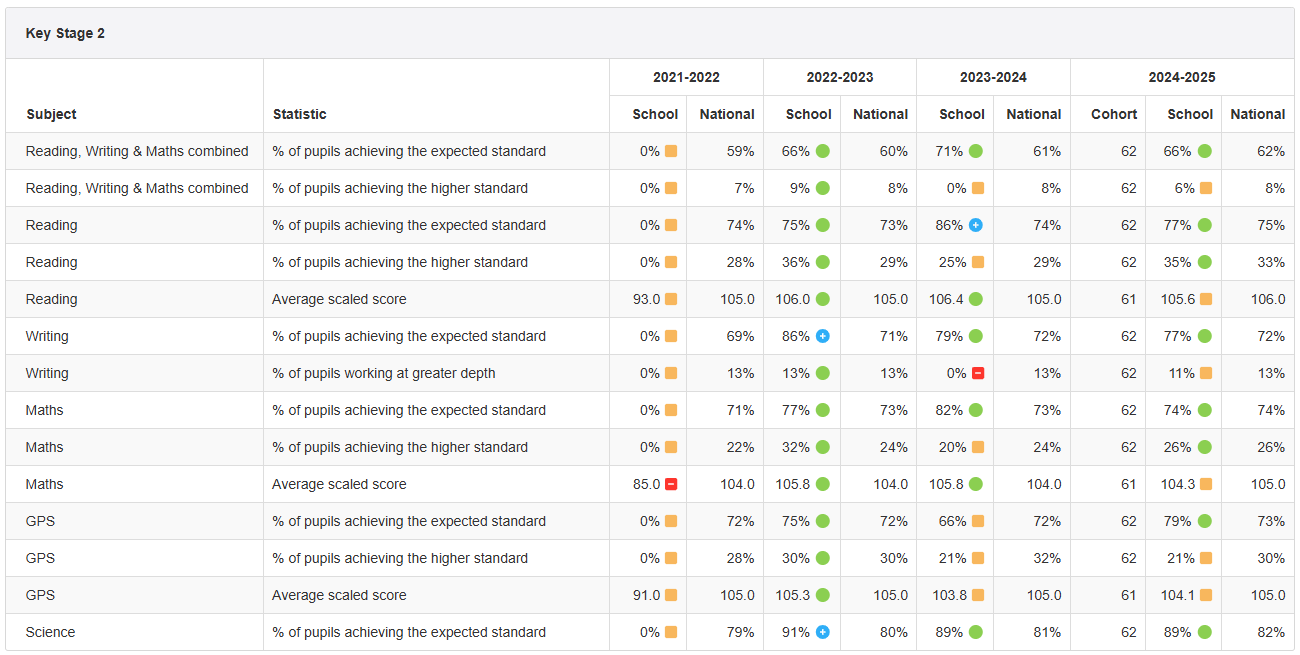This screenshot has width=1300, height=655.
Task: Click orange square beside Maths 104.3 score
Action: (1206, 485)
